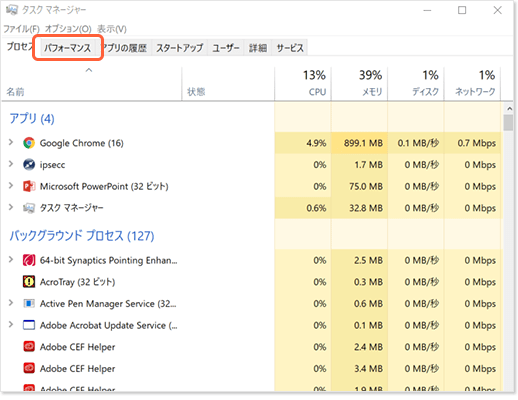
Task: Expand the Adobe Acrobat Update Service row
Action: 11,324
